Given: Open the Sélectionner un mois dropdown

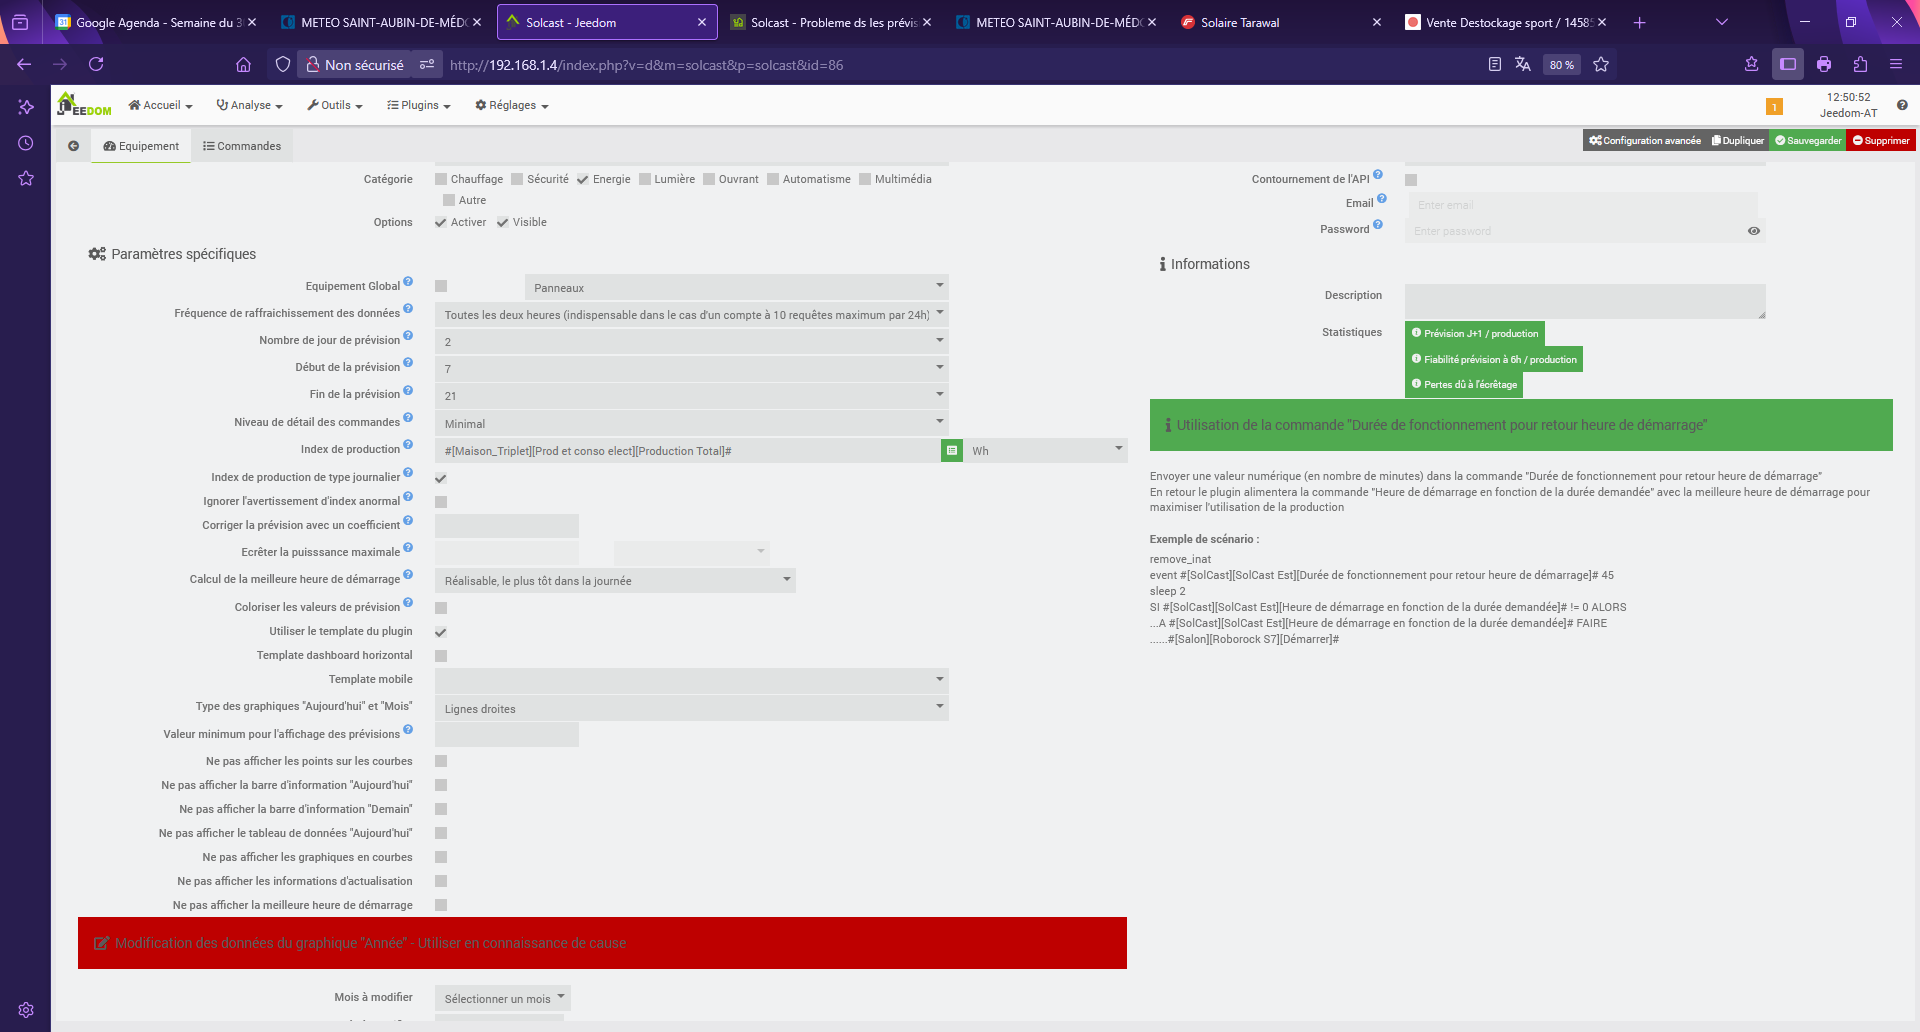Looking at the screenshot, I should pyautogui.click(x=503, y=998).
